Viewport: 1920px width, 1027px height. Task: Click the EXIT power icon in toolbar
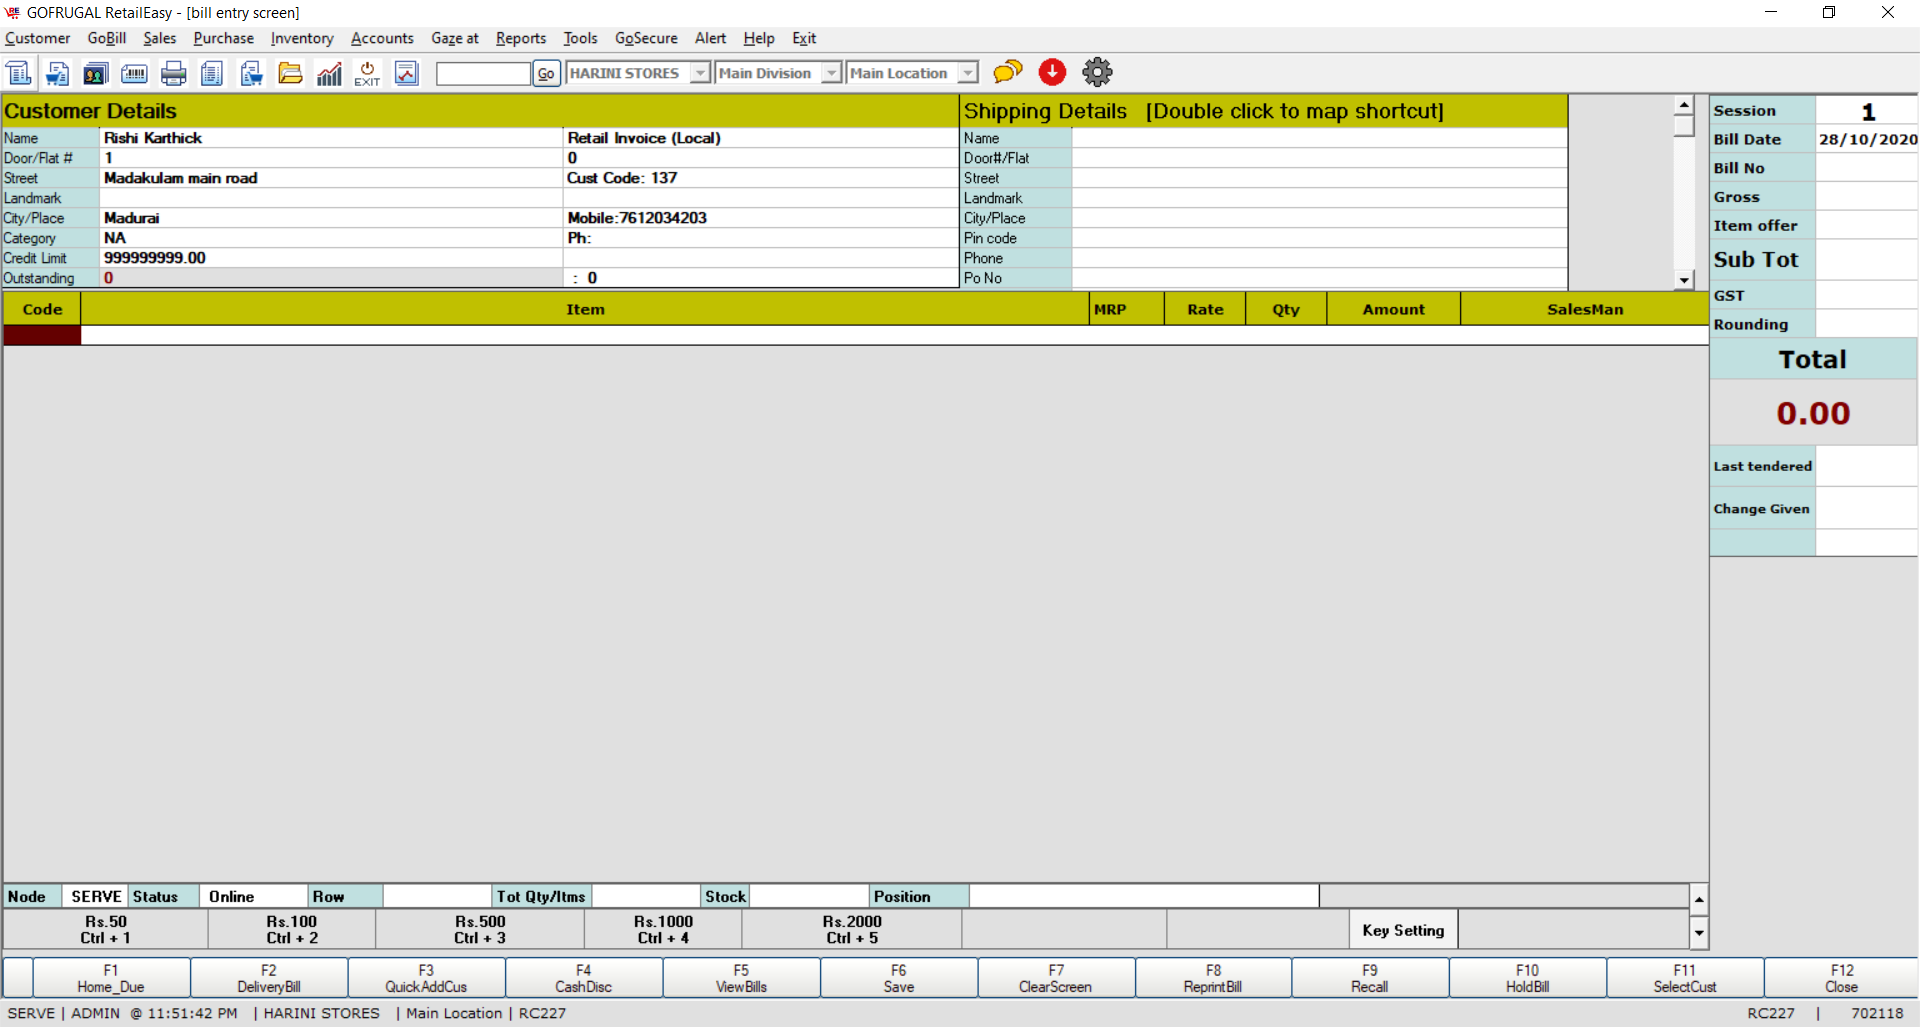tap(367, 73)
